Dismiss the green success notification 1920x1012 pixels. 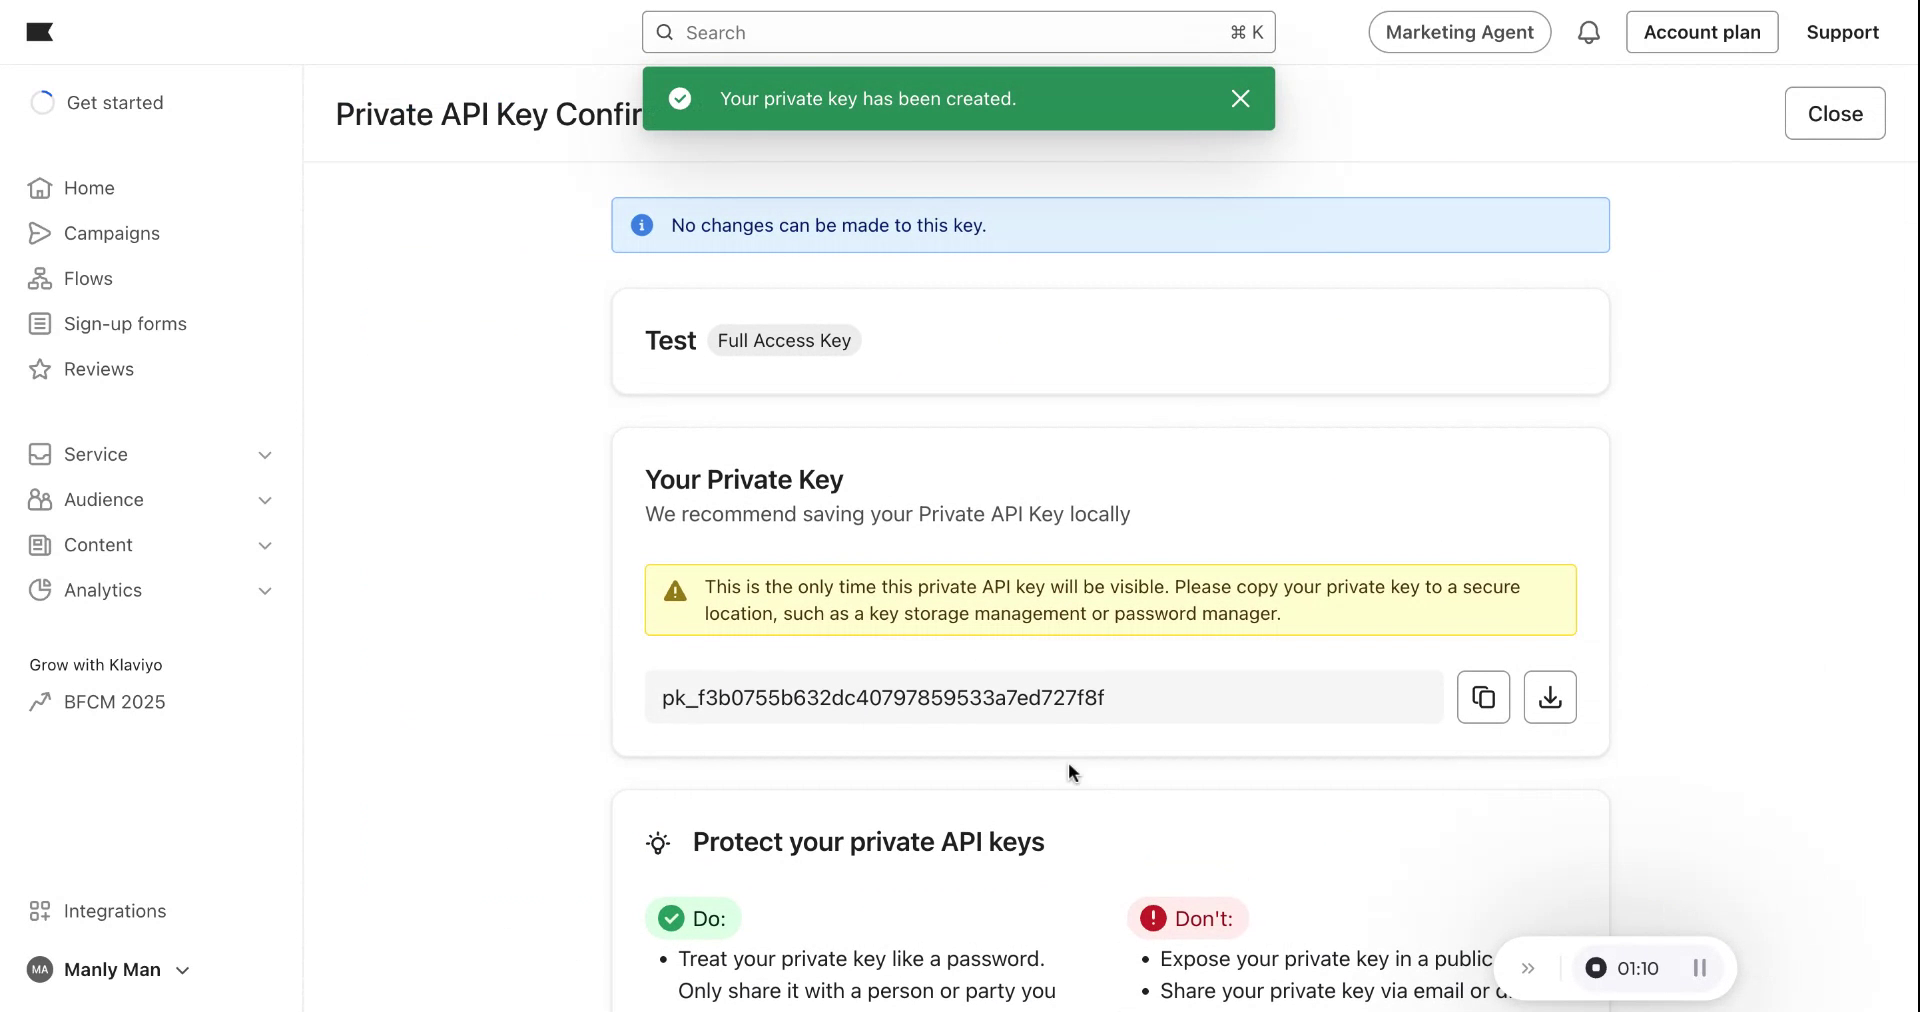pyautogui.click(x=1240, y=98)
